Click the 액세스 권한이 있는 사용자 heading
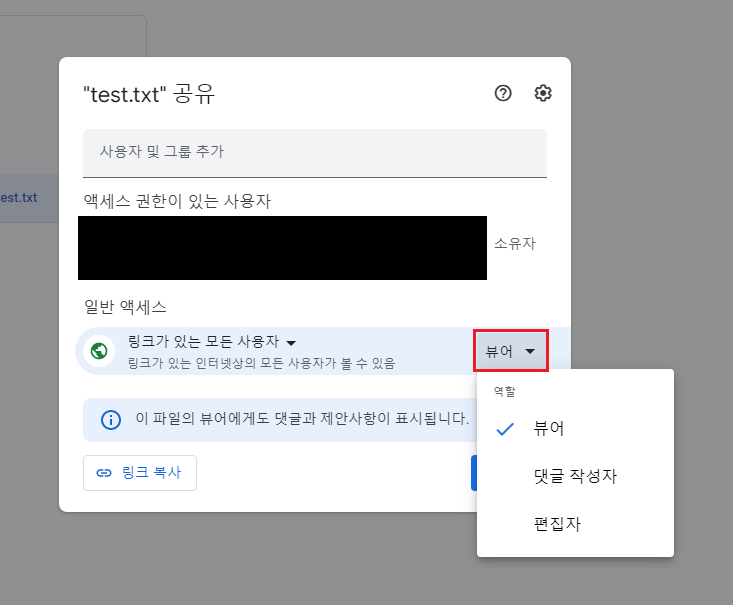The height and width of the screenshot is (605, 733). 177,201
